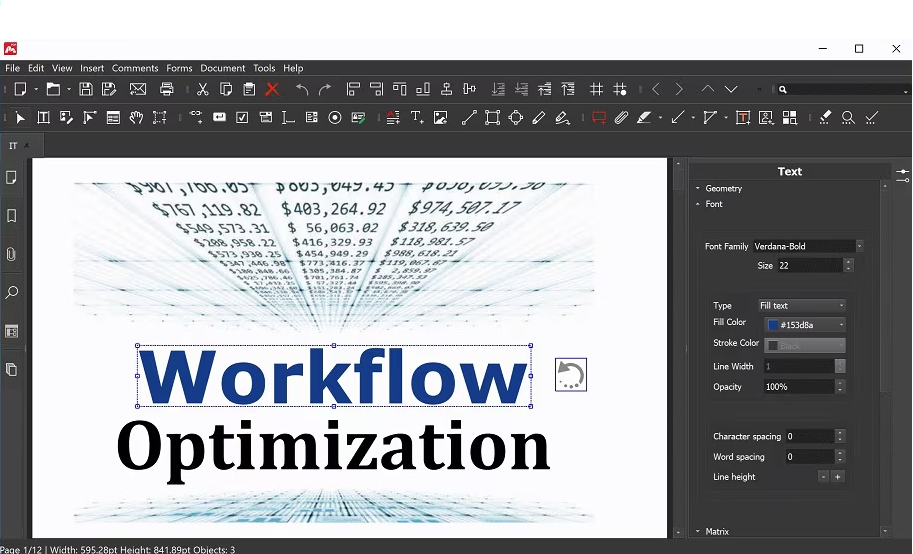This screenshot has height=554, width=913.
Task: Open the Comments menu
Action: click(135, 68)
